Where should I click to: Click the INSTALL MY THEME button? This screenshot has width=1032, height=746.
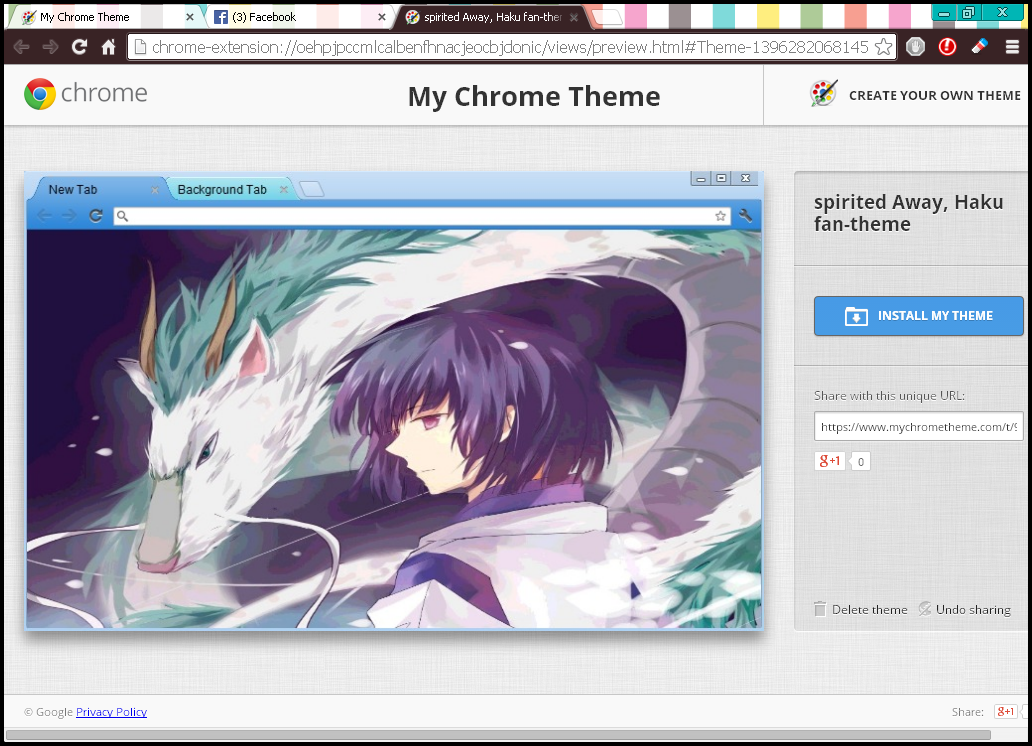coord(918,316)
